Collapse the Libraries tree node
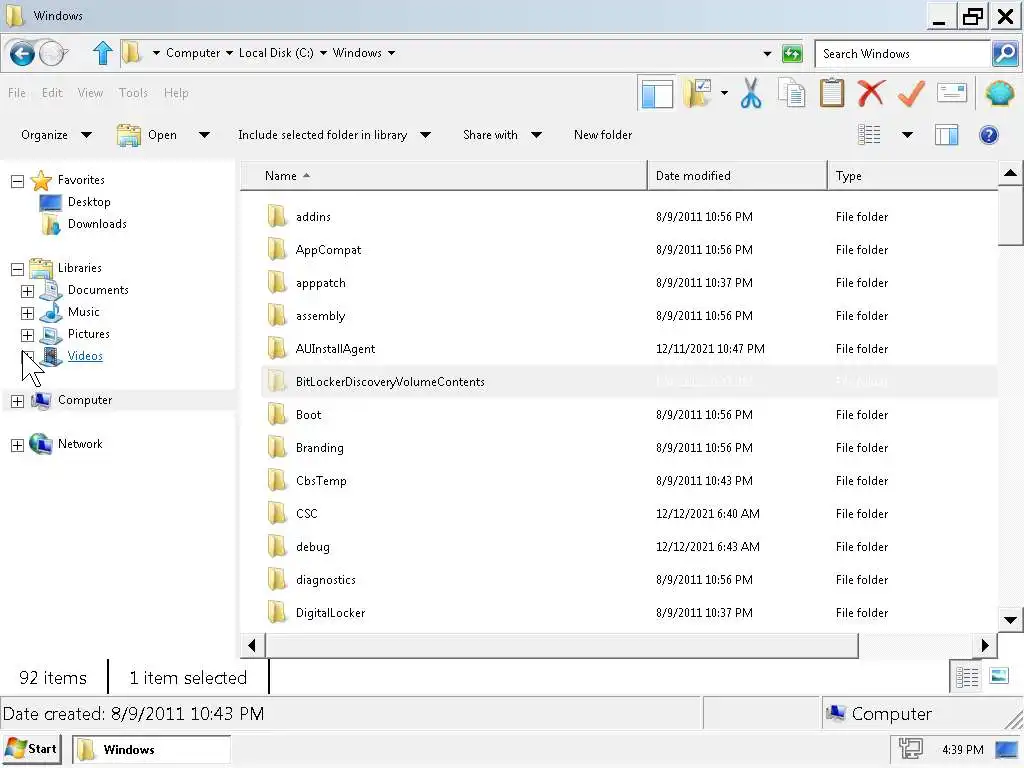 tap(18, 269)
